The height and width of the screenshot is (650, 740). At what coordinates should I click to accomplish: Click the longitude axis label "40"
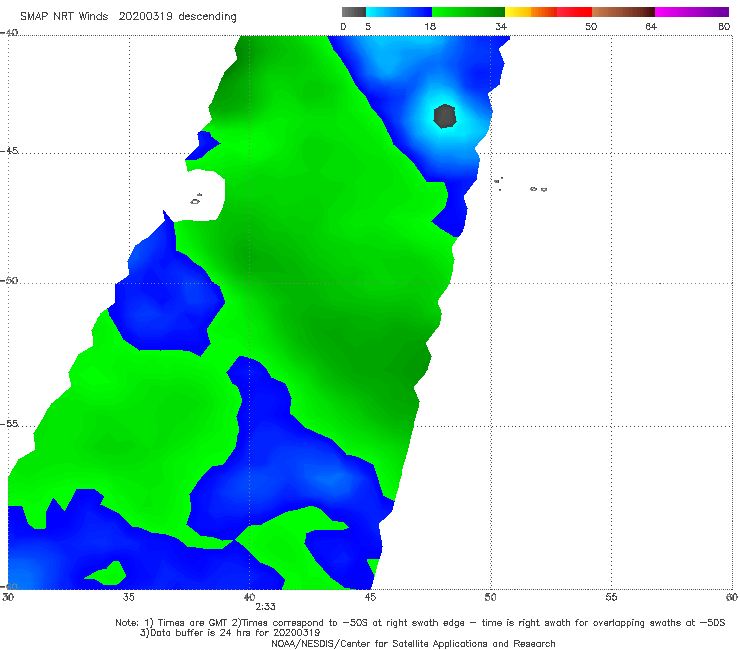[x=249, y=597]
